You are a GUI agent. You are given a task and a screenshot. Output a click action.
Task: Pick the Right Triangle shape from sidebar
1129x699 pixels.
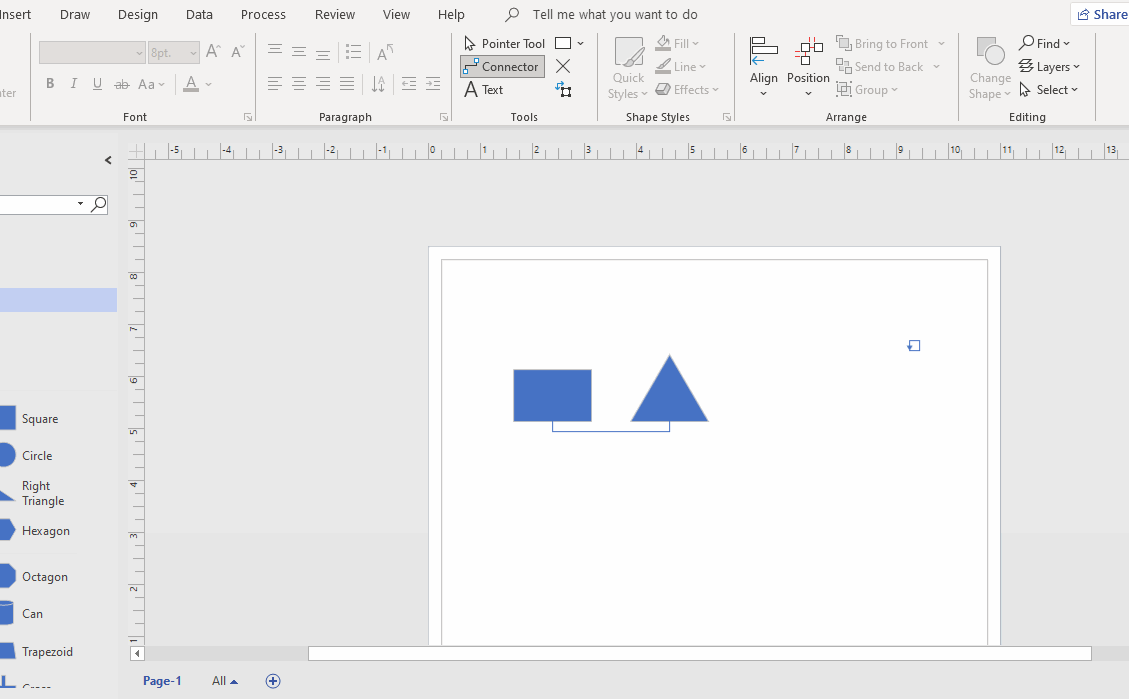pyautogui.click(x=40, y=492)
